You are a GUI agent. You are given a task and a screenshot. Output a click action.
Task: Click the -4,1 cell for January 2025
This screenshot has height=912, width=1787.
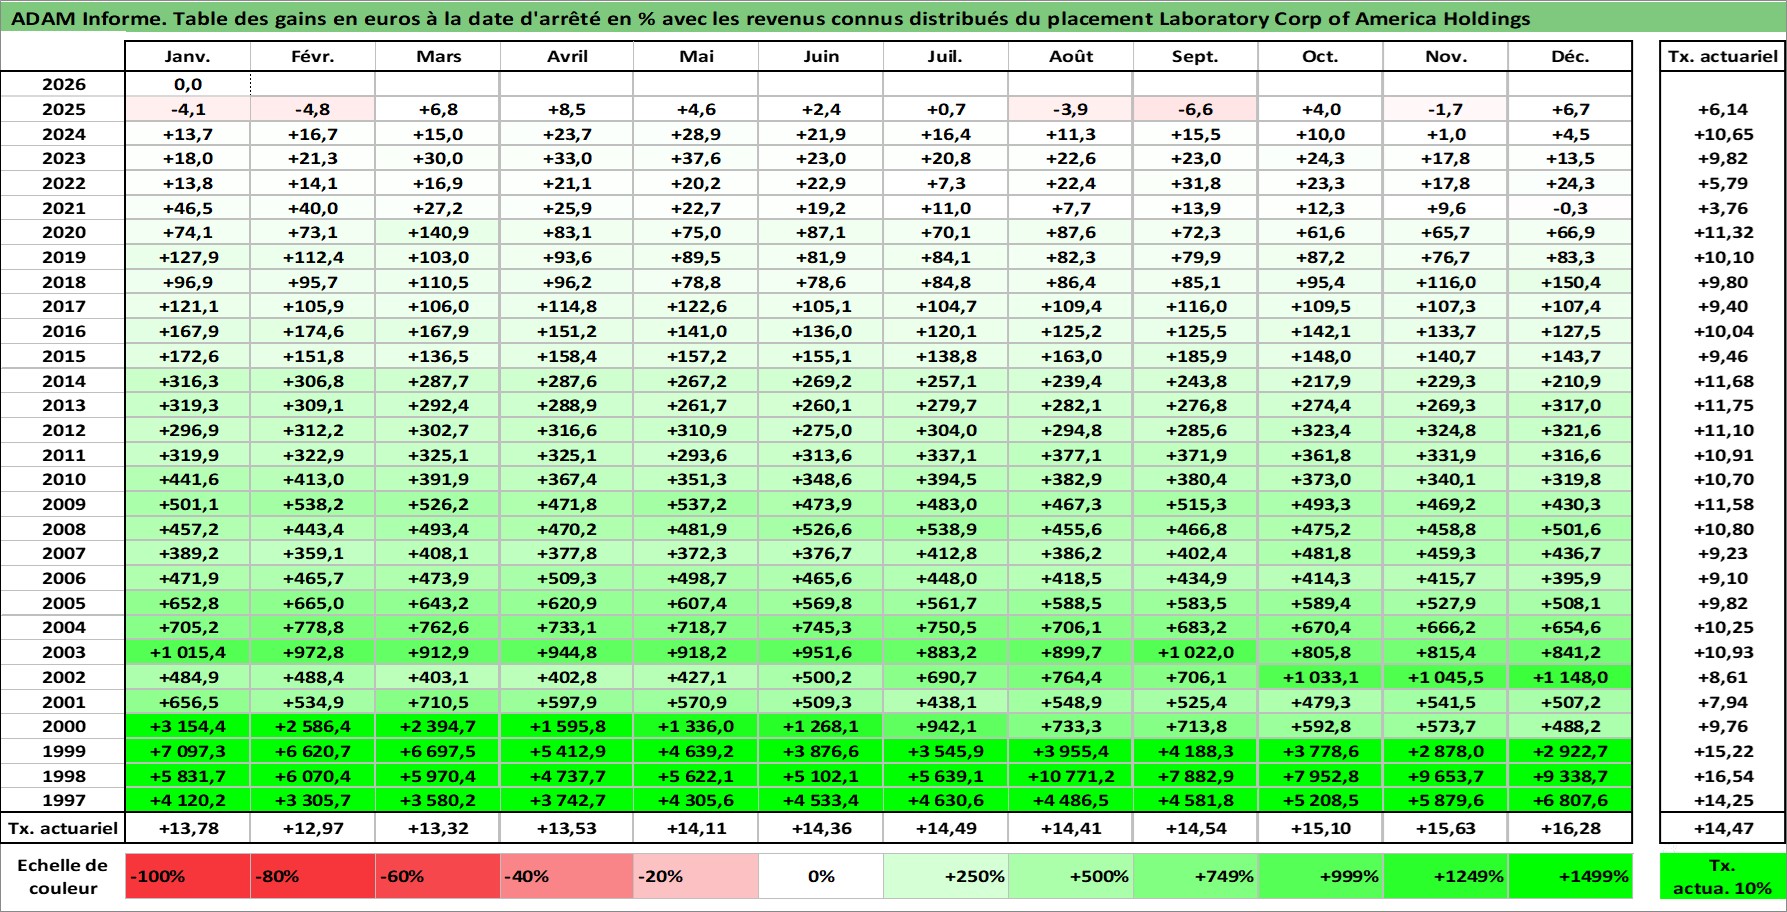coord(188,109)
